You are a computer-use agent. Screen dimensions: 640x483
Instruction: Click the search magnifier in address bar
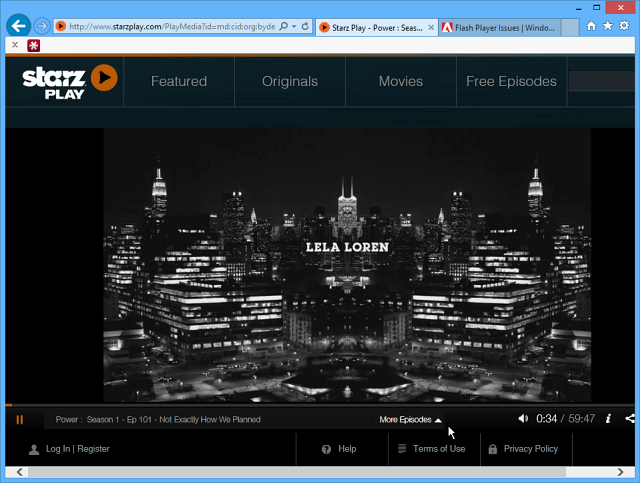[x=284, y=27]
